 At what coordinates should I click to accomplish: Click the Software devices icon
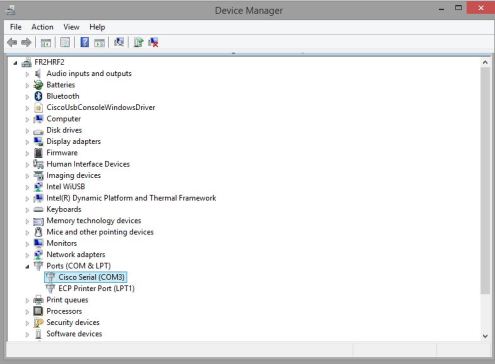pos(38,334)
